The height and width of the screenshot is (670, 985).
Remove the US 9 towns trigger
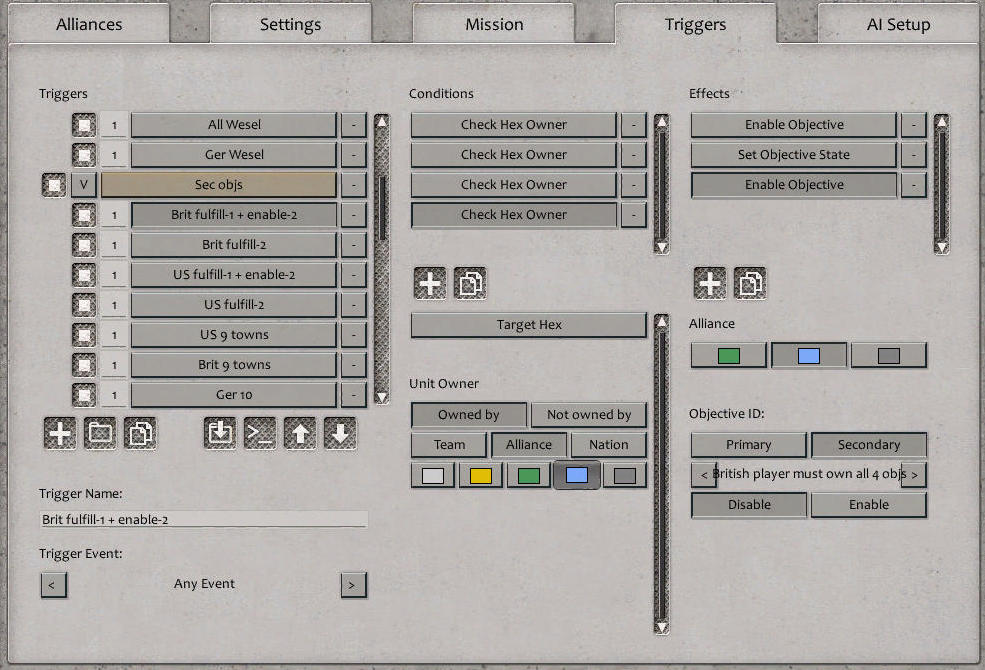click(354, 335)
